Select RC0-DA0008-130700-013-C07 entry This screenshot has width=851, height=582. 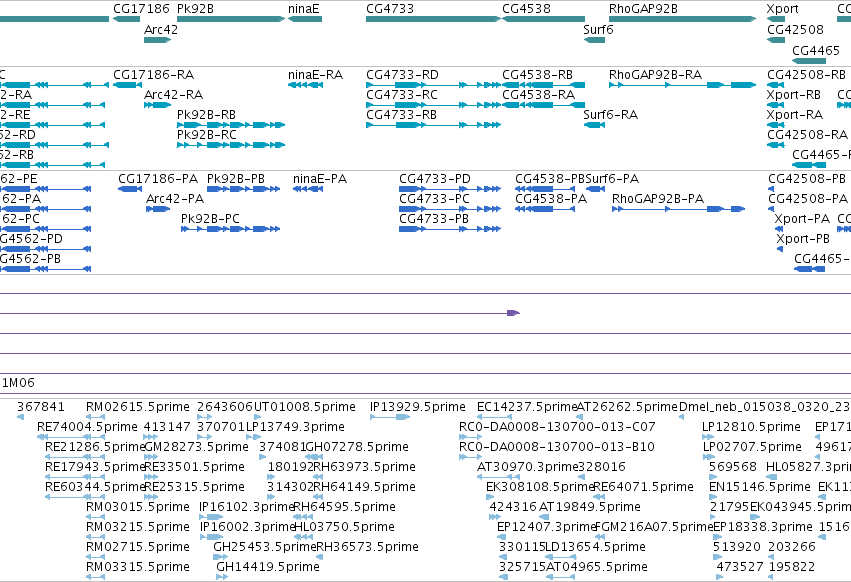click(x=557, y=427)
